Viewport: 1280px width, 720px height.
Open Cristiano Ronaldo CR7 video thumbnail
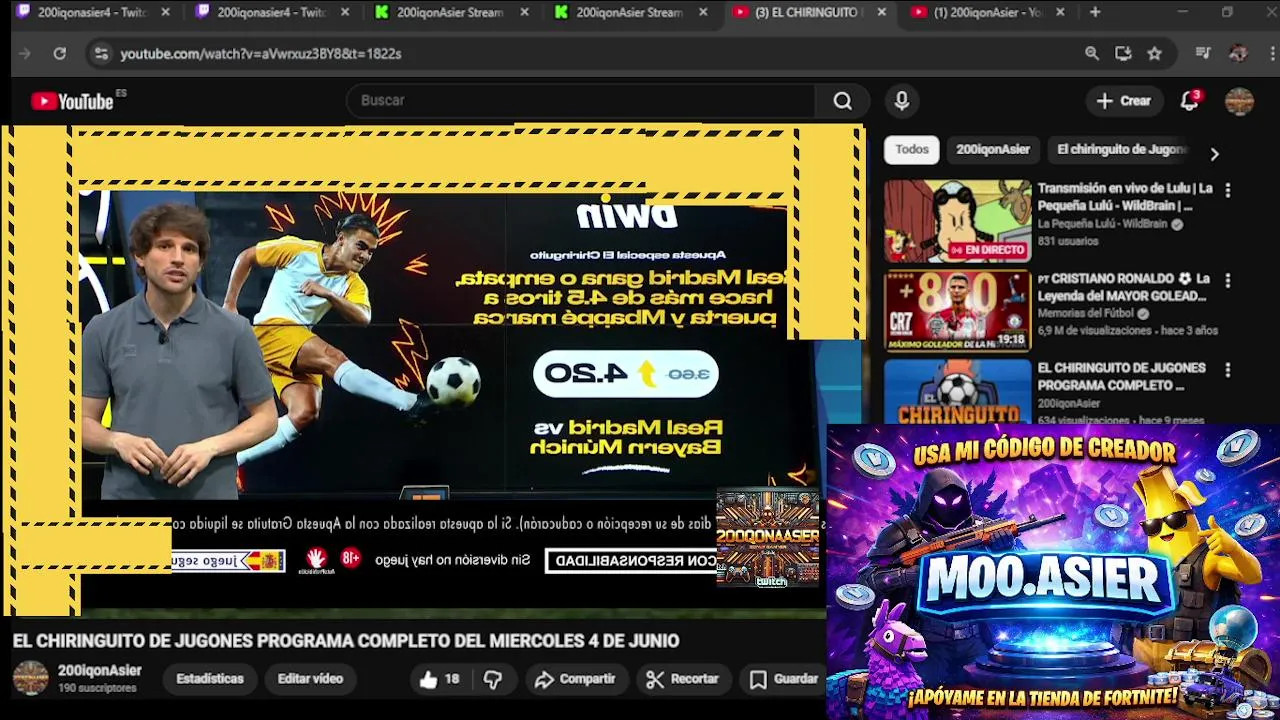(x=957, y=311)
